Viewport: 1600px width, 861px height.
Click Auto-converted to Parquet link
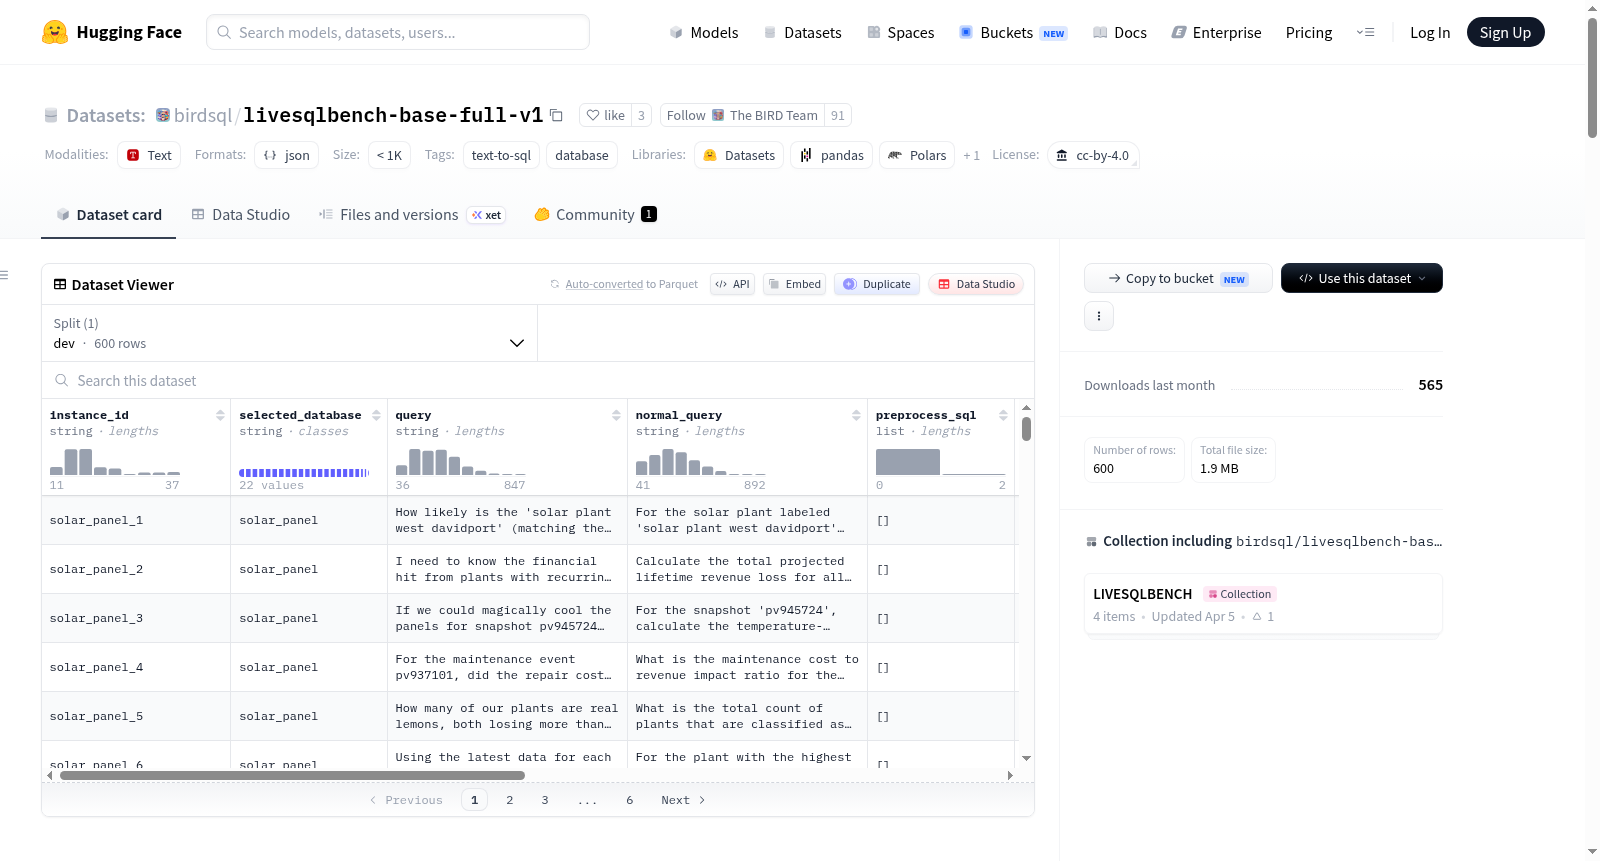coord(631,284)
